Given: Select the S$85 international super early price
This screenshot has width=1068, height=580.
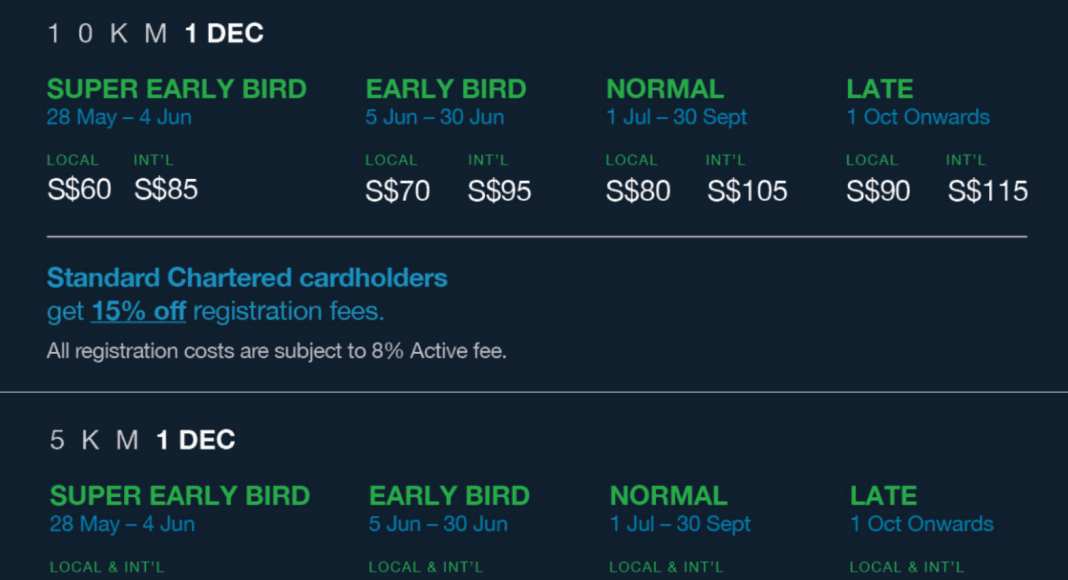Looking at the screenshot, I should click(x=166, y=189).
